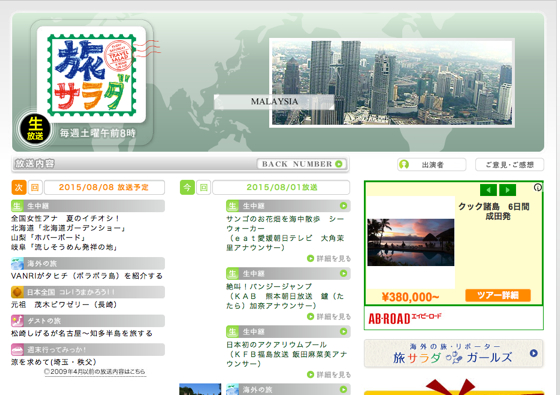Screen dimensions: 560x395
Task: Open ご意見・ご感想 feedback page
Action: click(x=509, y=165)
